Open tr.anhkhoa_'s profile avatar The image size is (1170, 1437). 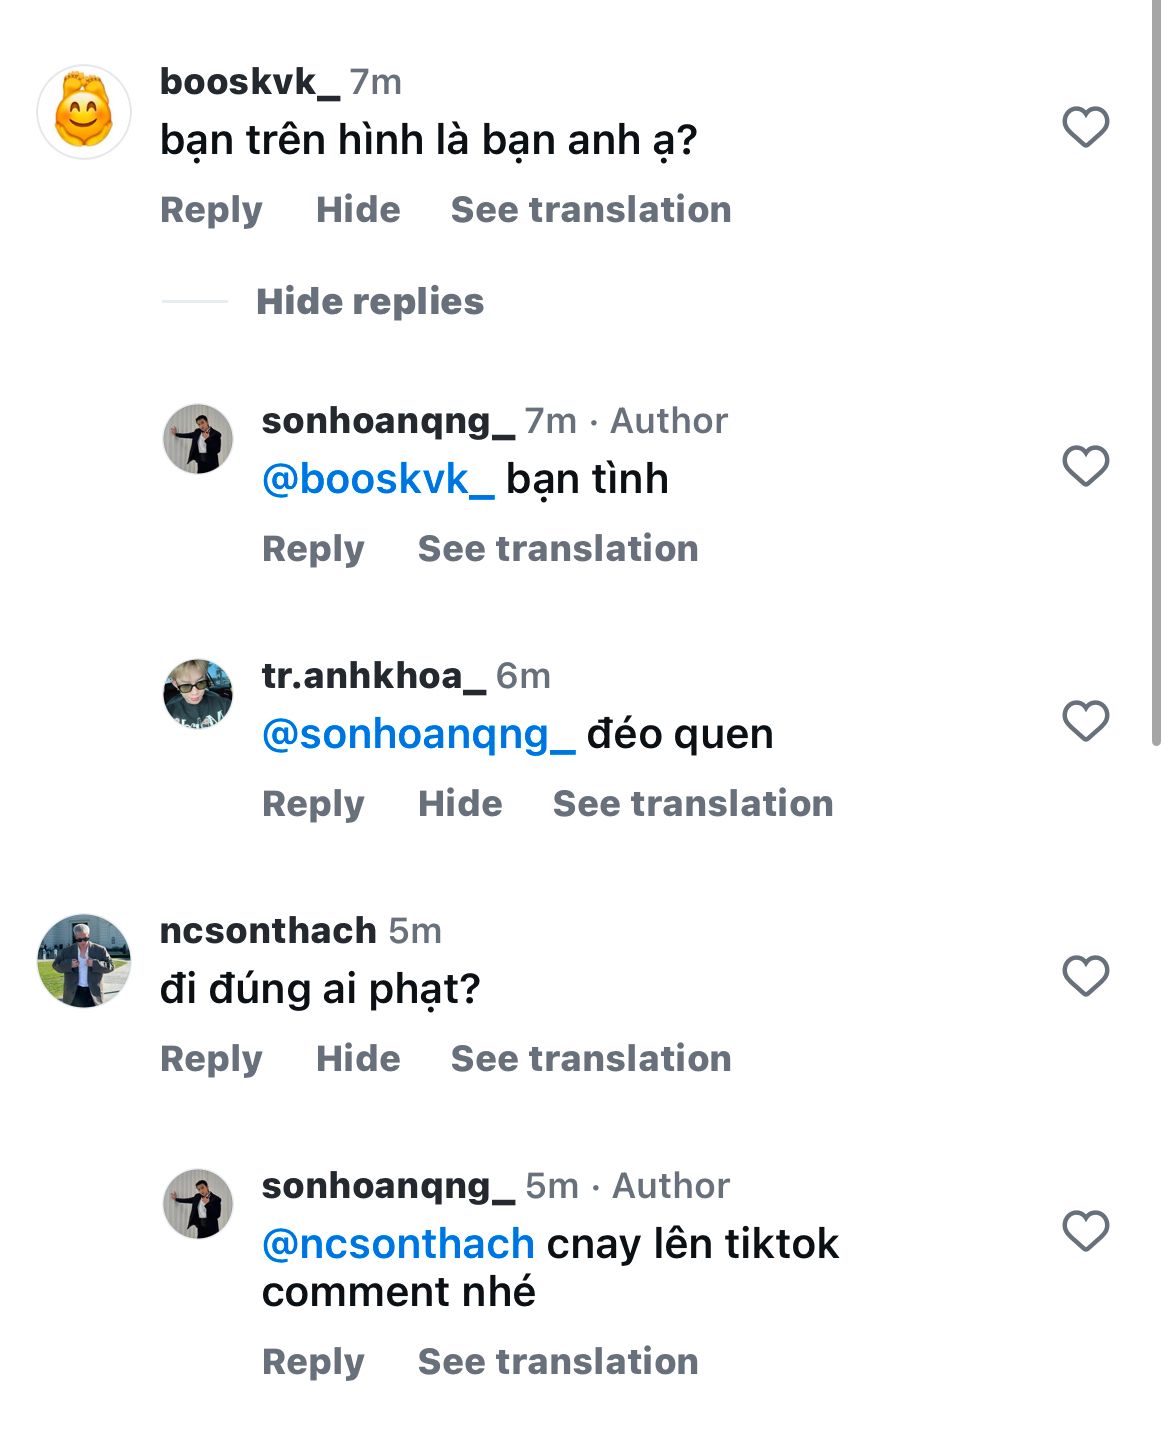click(x=198, y=693)
